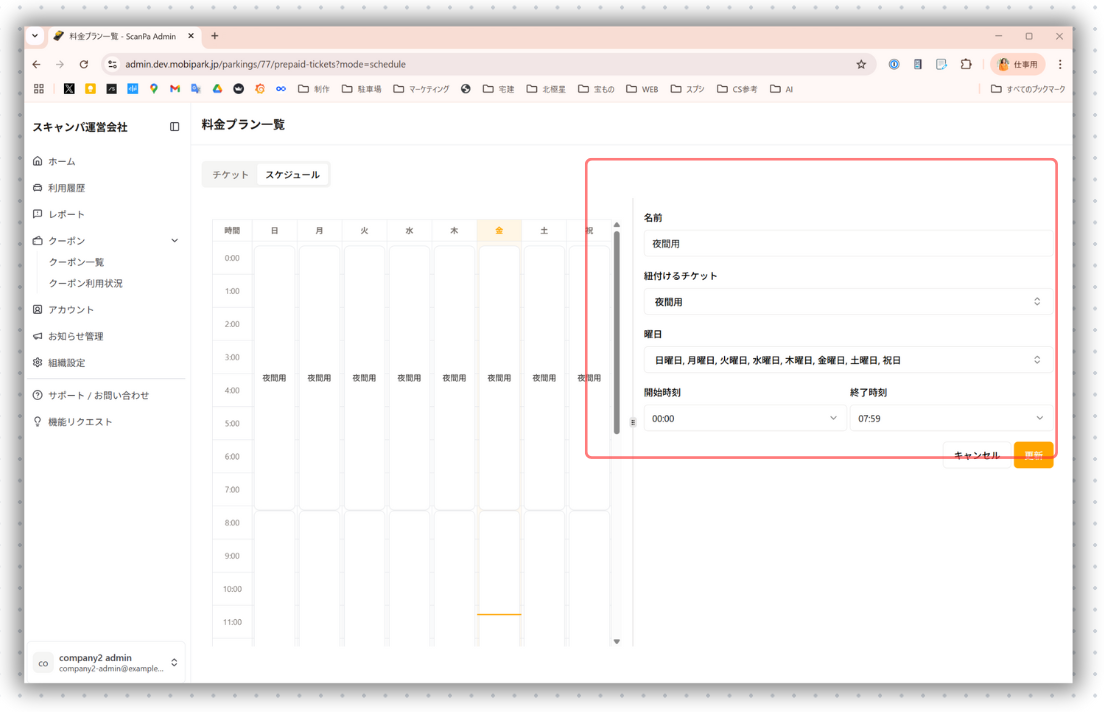Reload the page in browser
Screen dimensions: 1104x712
pos(84,64)
